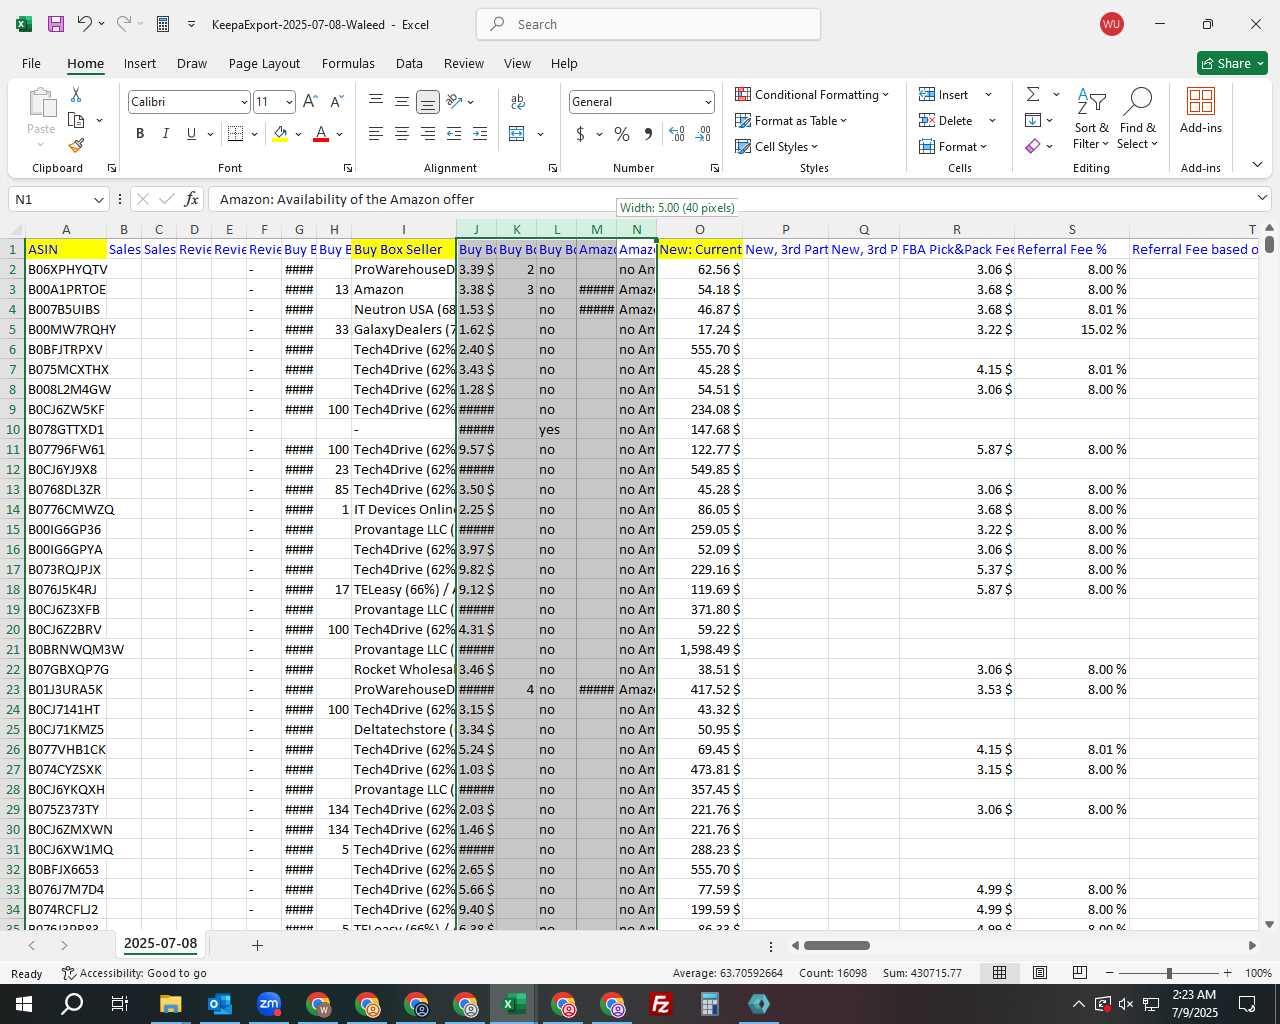Open the File menu
This screenshot has width=1280, height=1024.
31,63
